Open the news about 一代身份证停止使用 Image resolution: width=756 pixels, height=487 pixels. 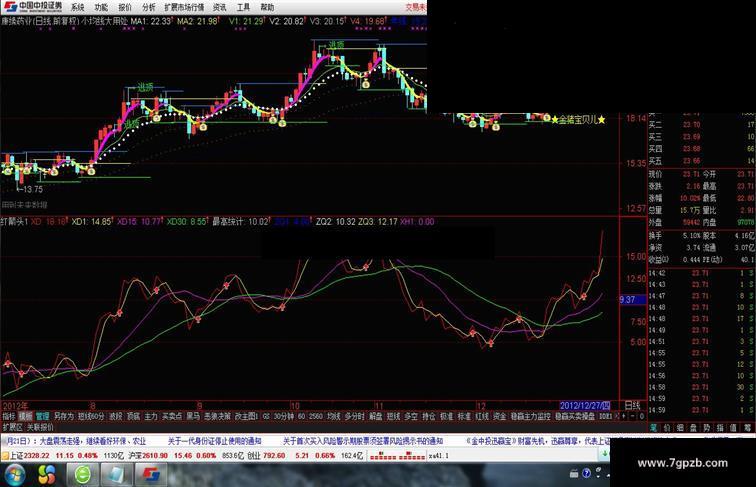click(x=215, y=441)
